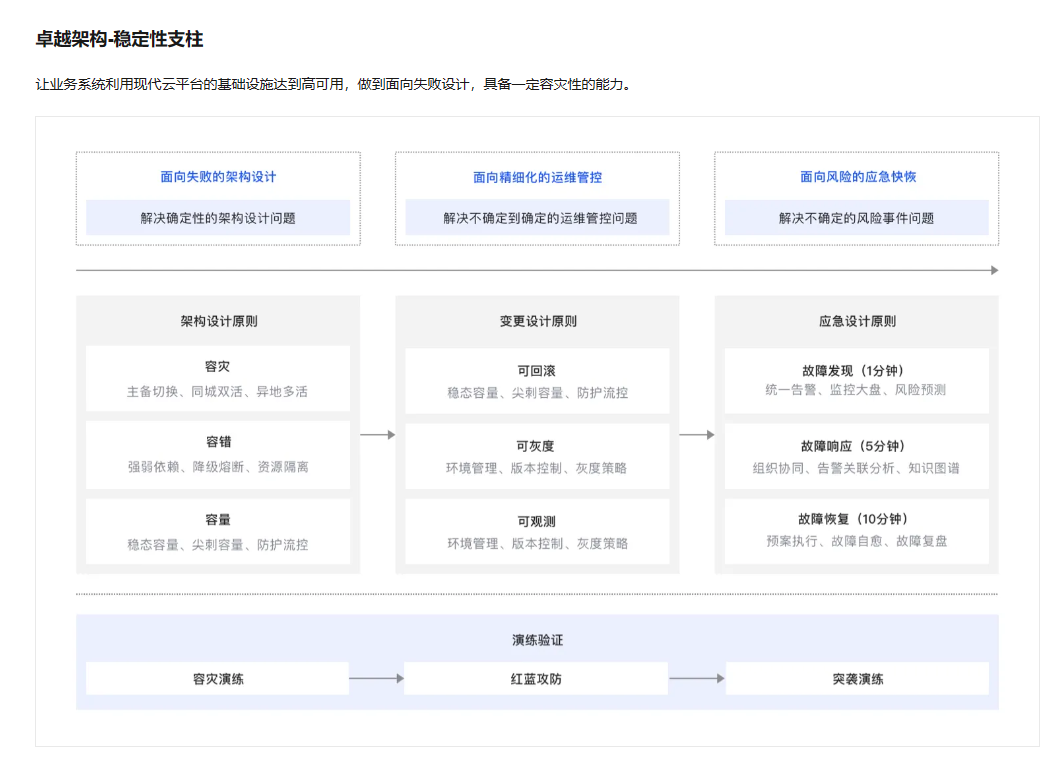Click the 容量 card title
The height and width of the screenshot is (762, 1061).
218,520
